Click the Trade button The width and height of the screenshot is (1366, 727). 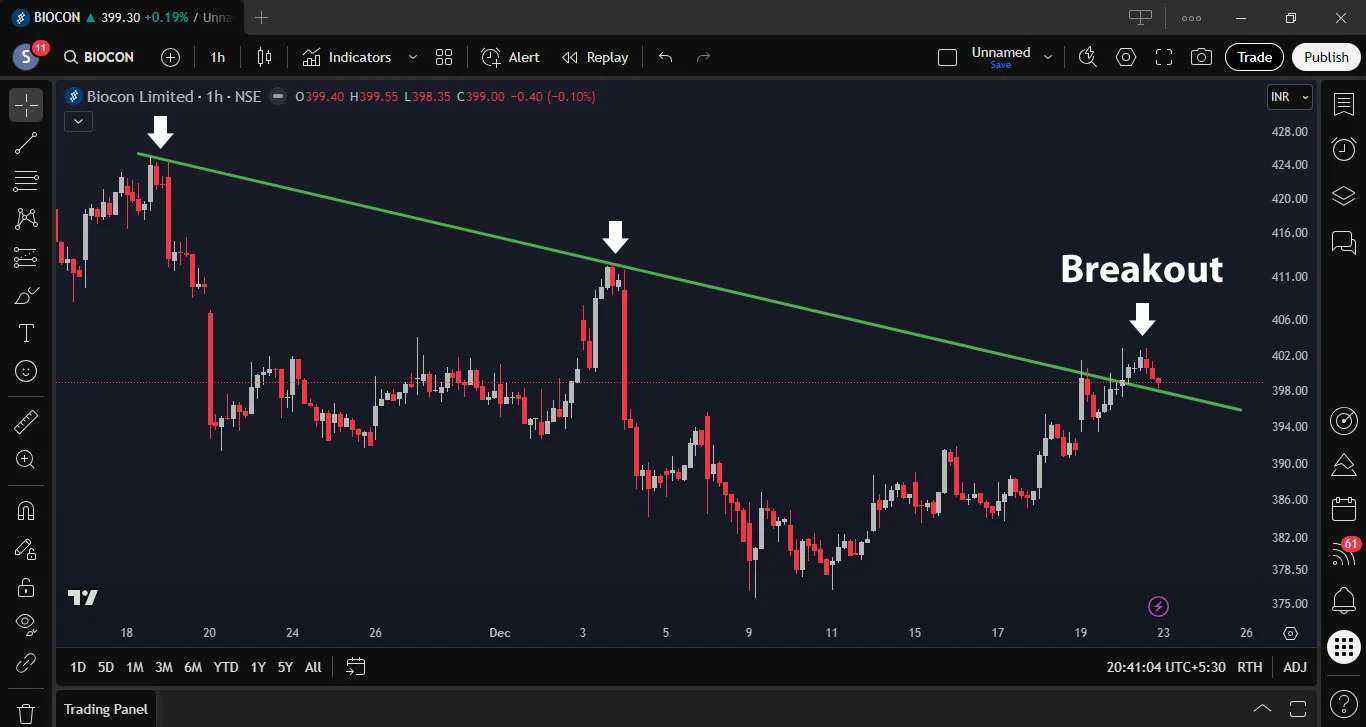(1254, 57)
